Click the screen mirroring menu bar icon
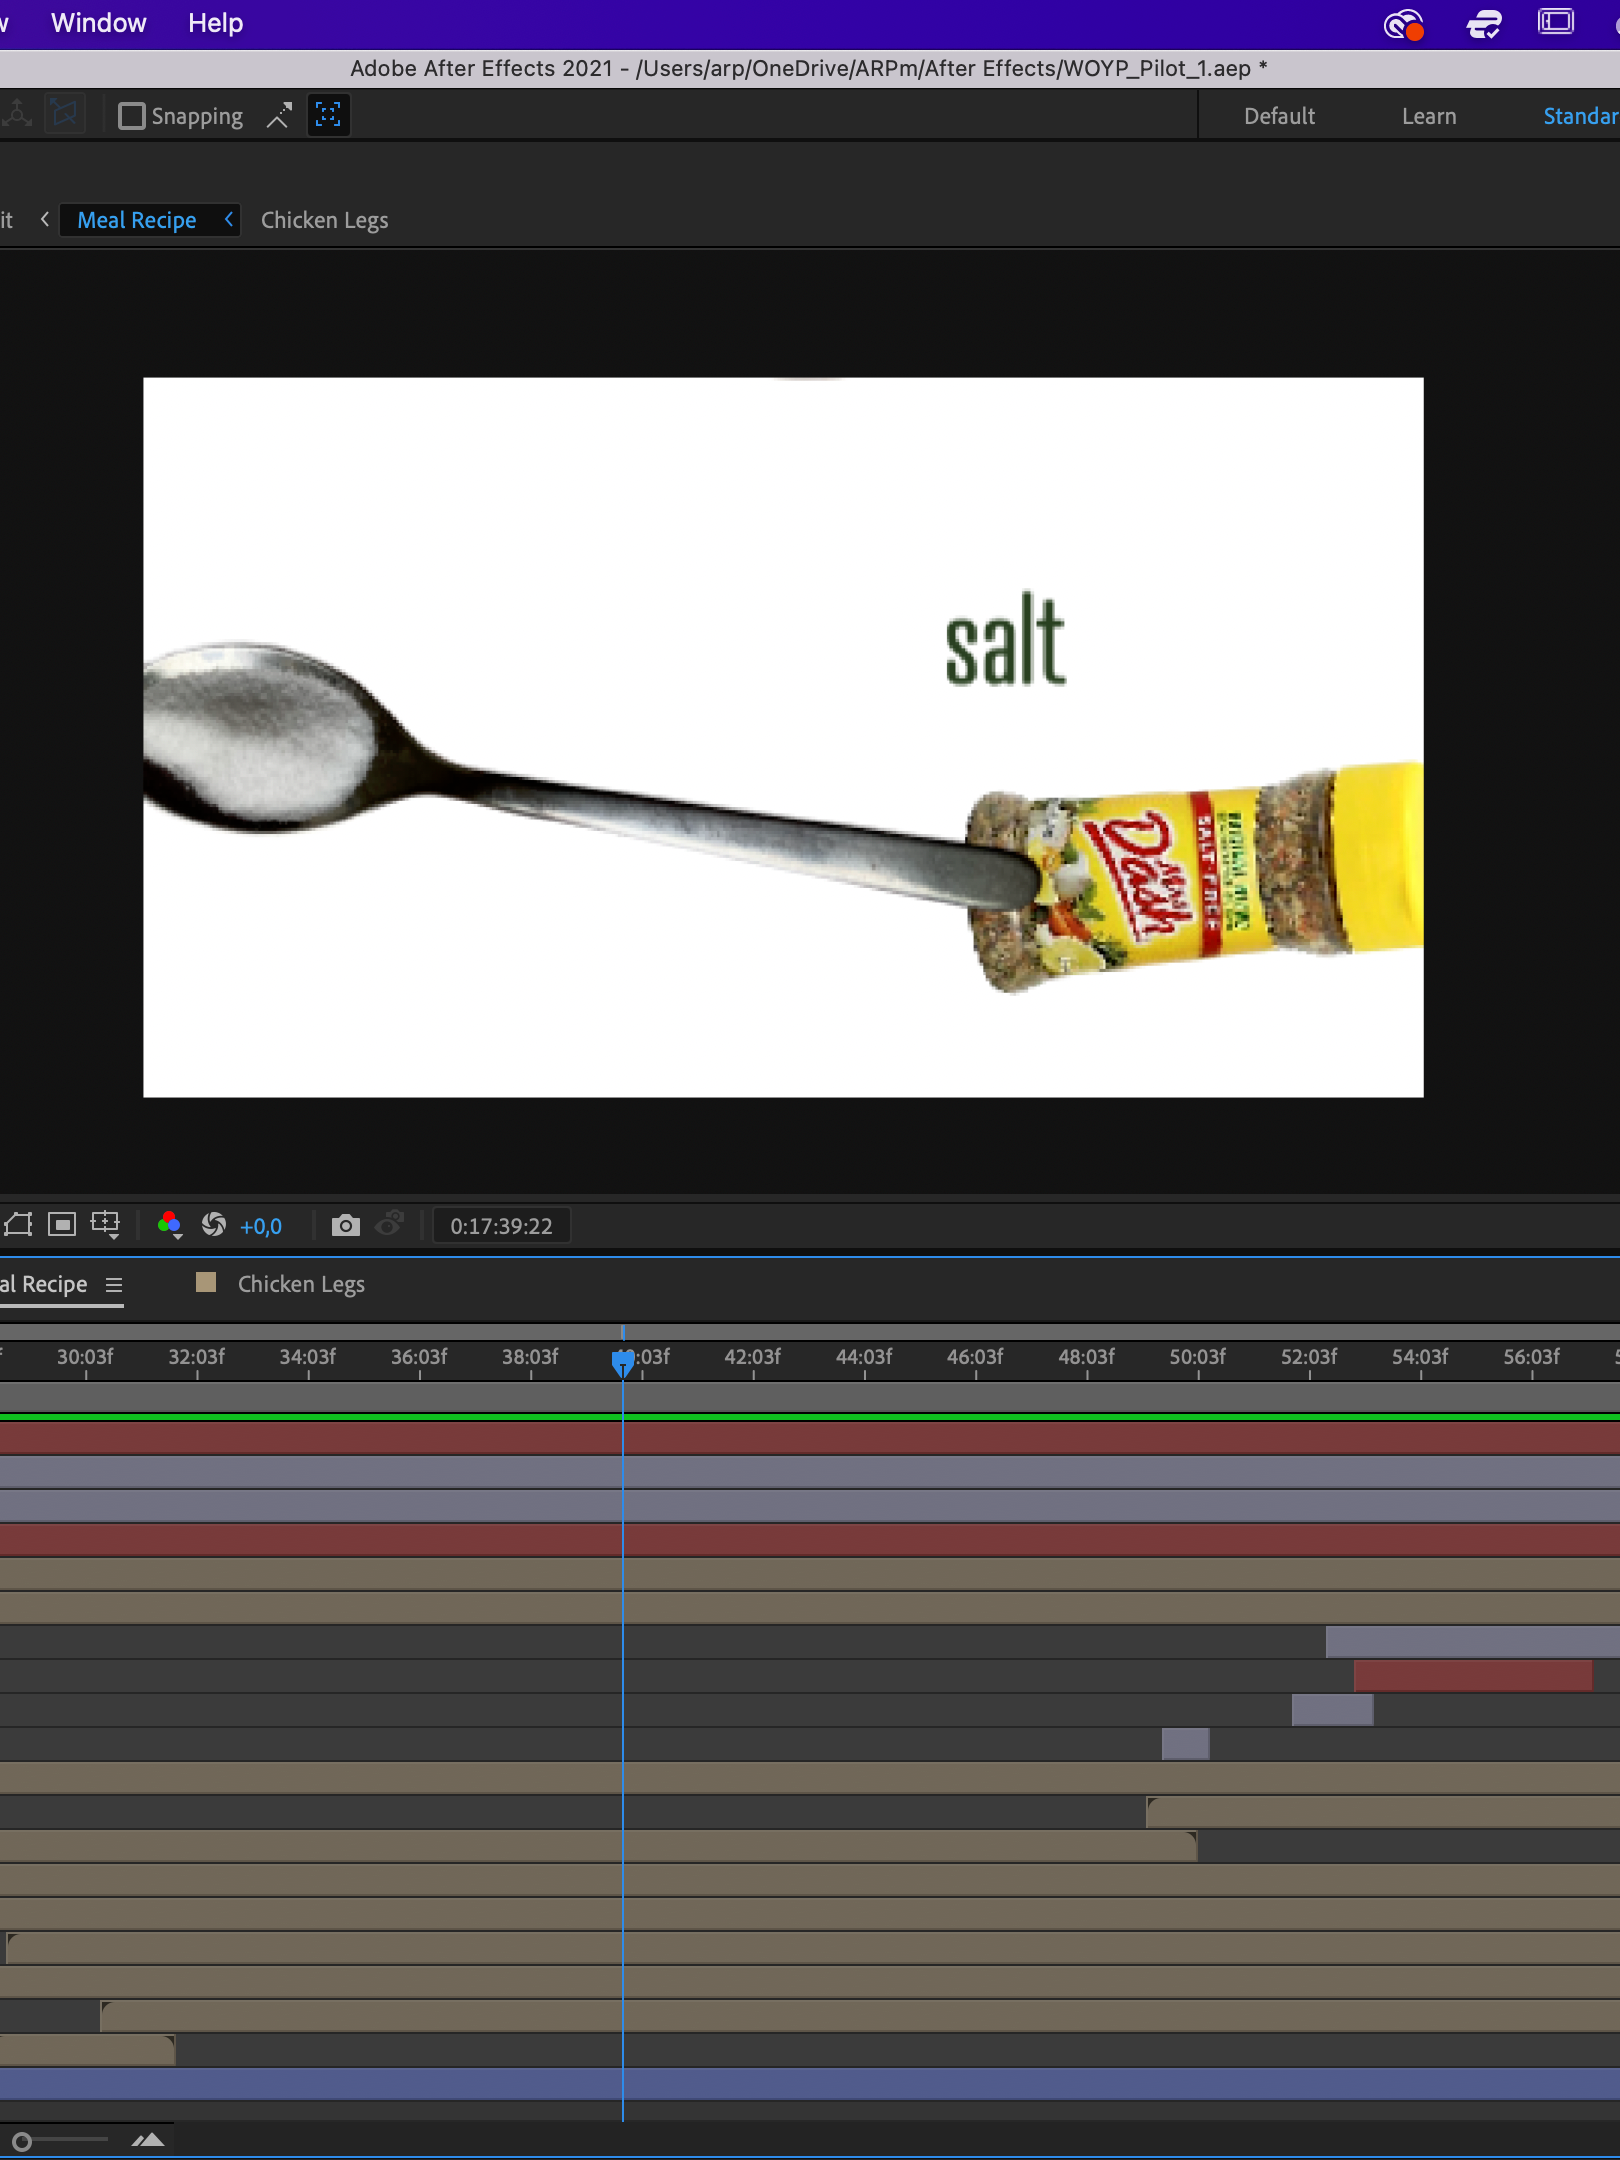1620x2160 pixels. [1556, 22]
